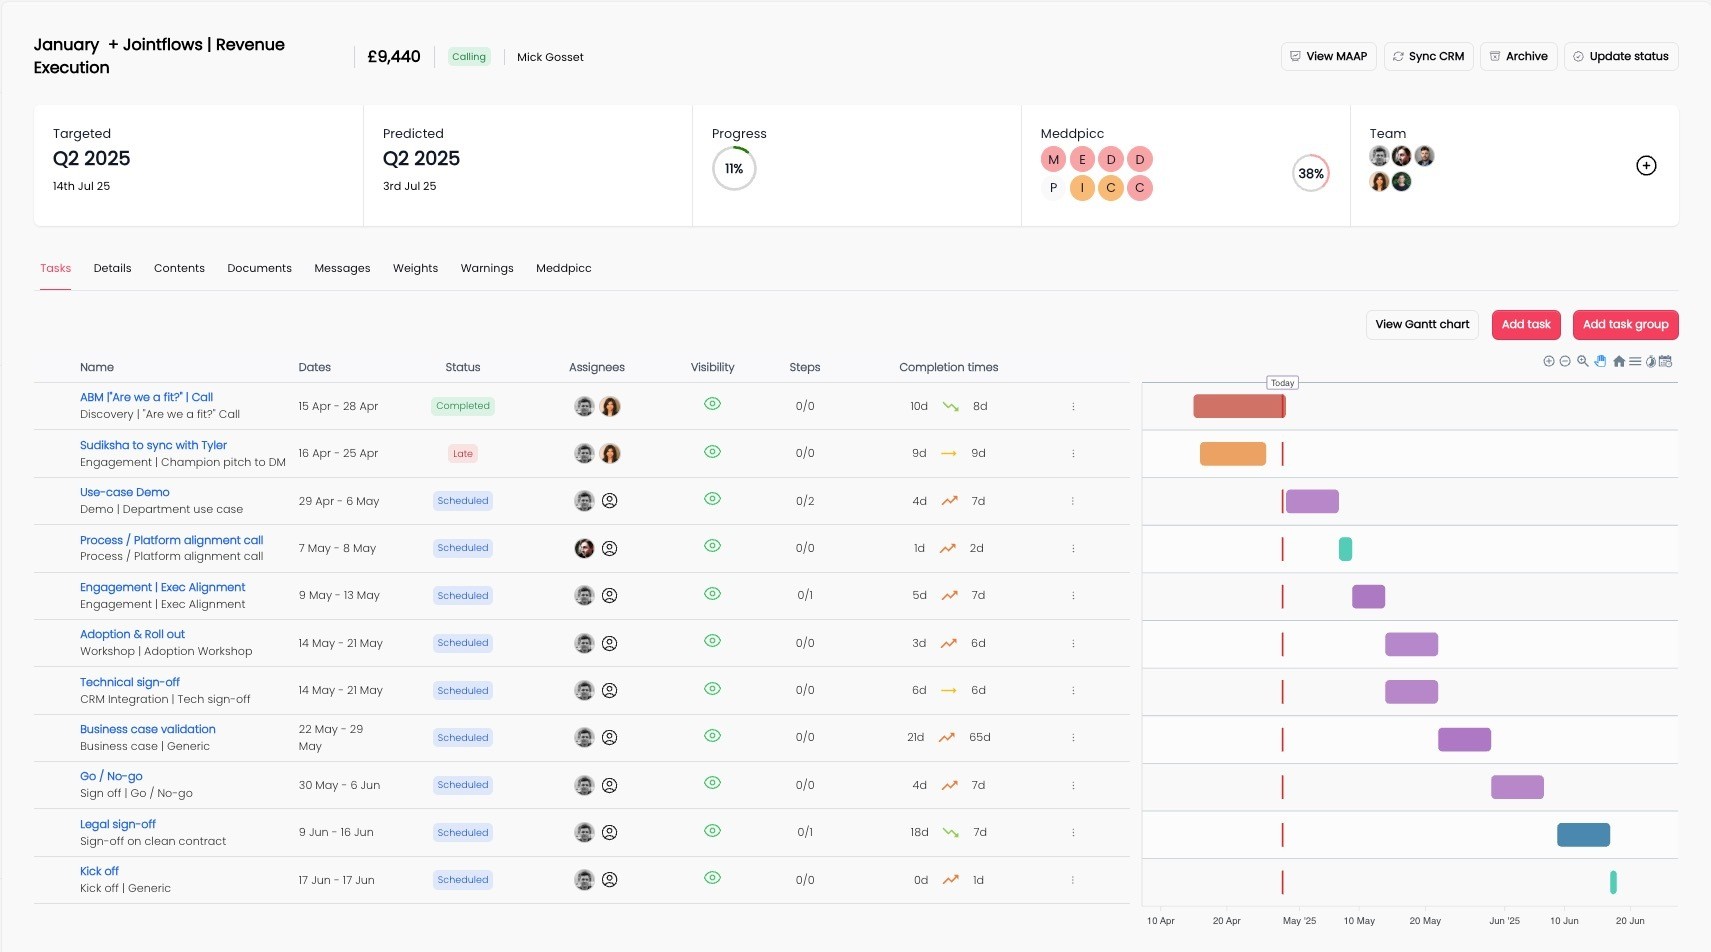Click the Add task group button
This screenshot has width=1711, height=952.
(1625, 324)
